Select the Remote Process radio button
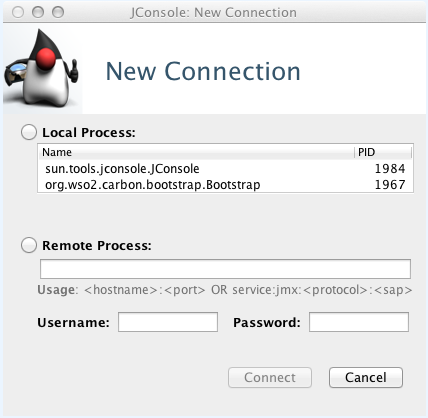The height and width of the screenshot is (418, 428). coord(29,245)
